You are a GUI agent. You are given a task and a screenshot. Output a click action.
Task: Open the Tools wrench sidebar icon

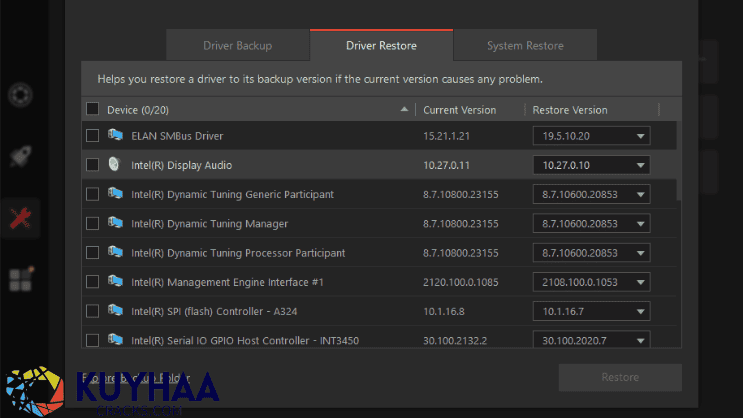point(20,218)
